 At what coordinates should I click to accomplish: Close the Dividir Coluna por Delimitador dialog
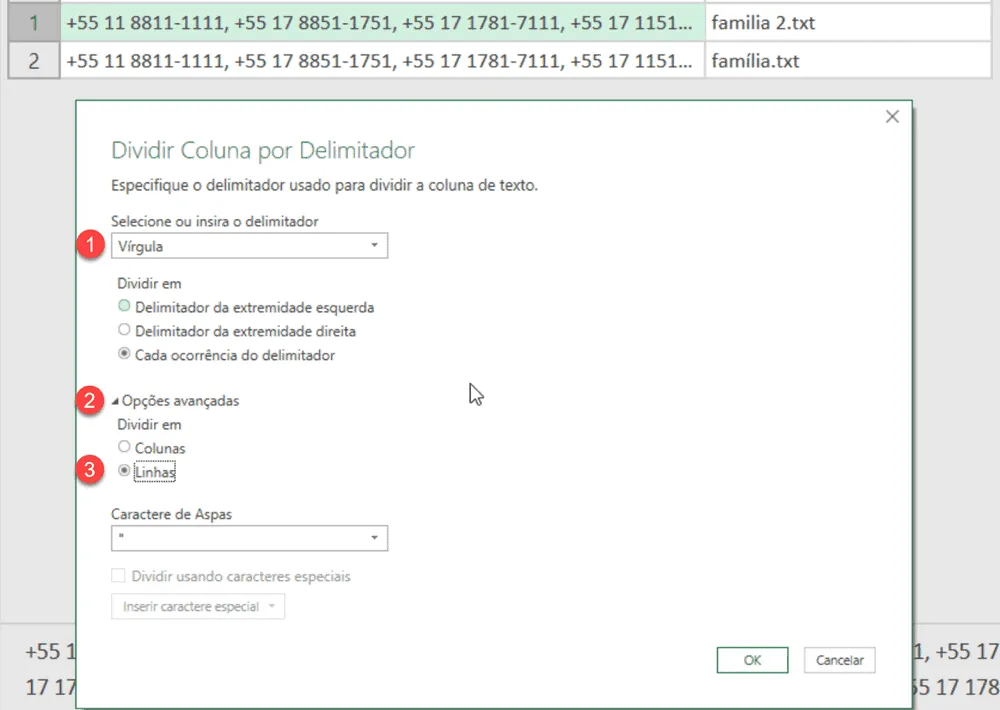point(892,116)
